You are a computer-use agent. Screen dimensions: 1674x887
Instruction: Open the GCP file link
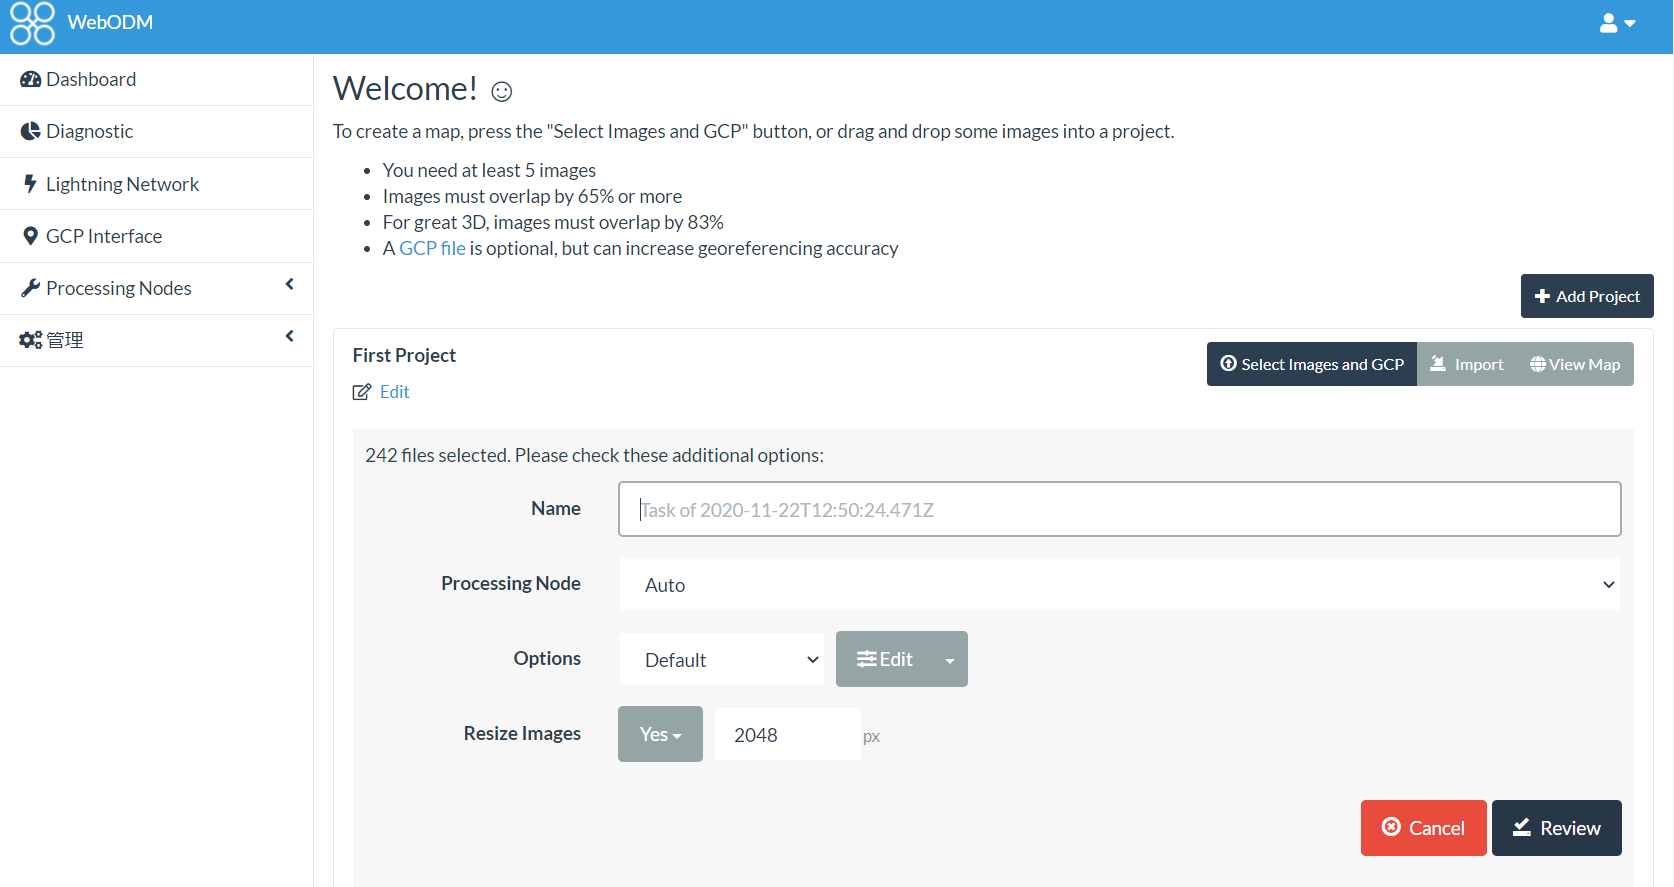(x=432, y=248)
